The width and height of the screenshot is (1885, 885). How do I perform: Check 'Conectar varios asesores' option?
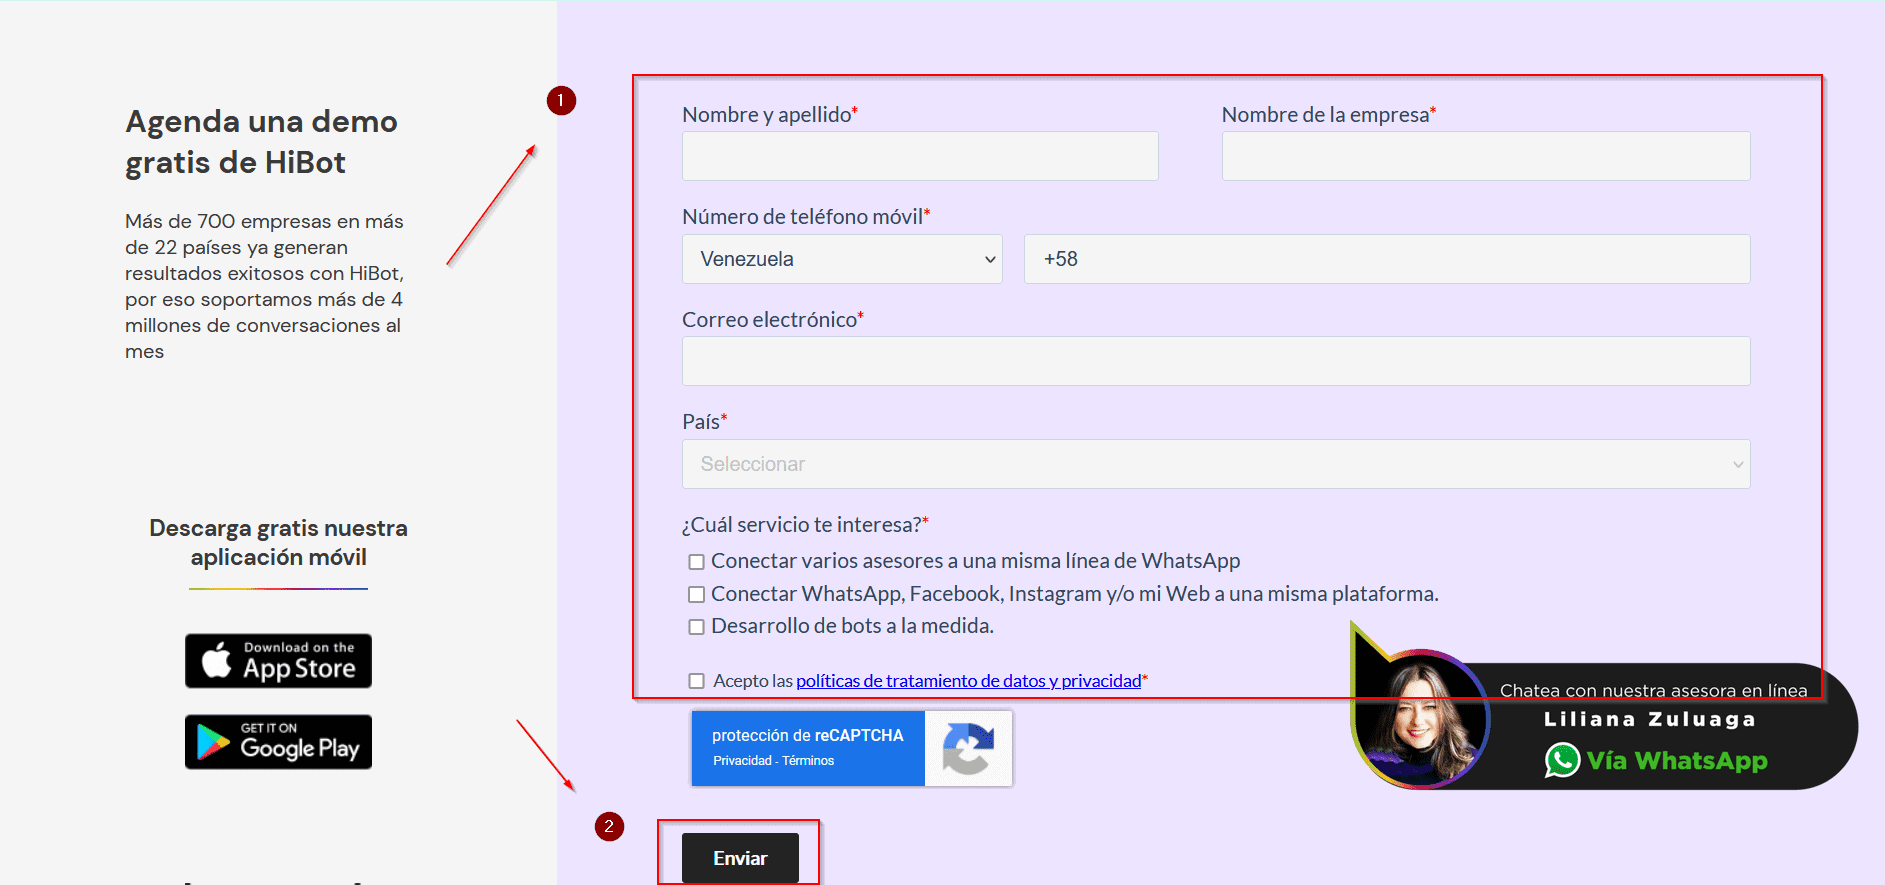pos(697,562)
